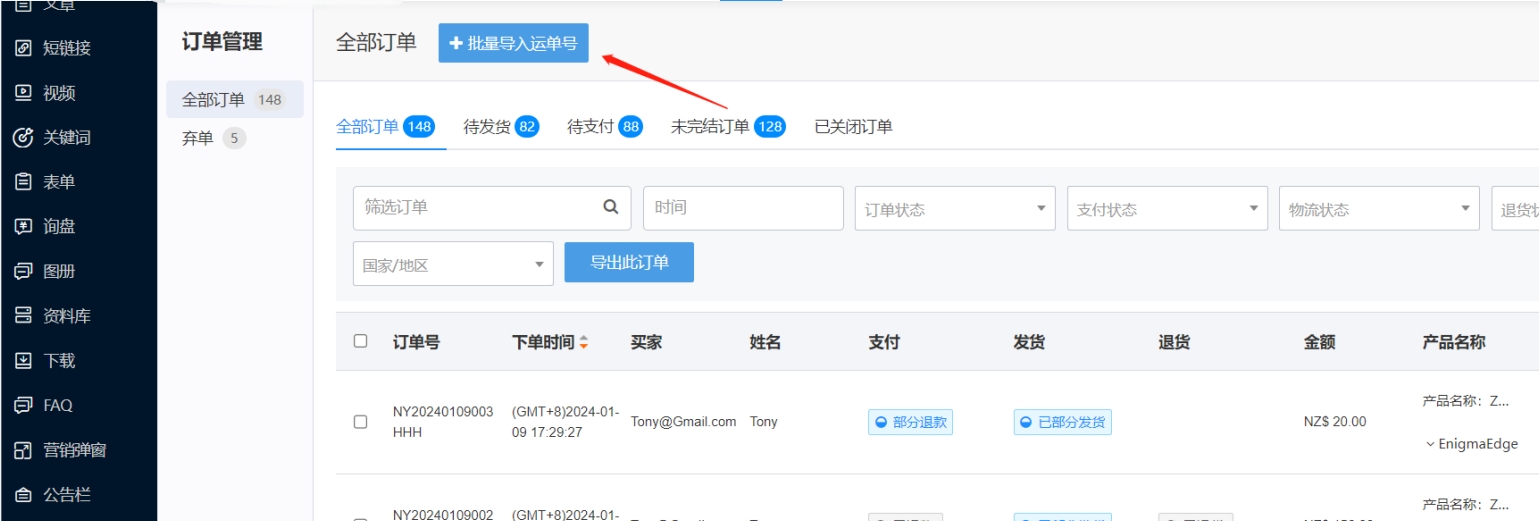Open the 订单状态 dropdown
Screen dimensions: 1539x521
click(954, 209)
